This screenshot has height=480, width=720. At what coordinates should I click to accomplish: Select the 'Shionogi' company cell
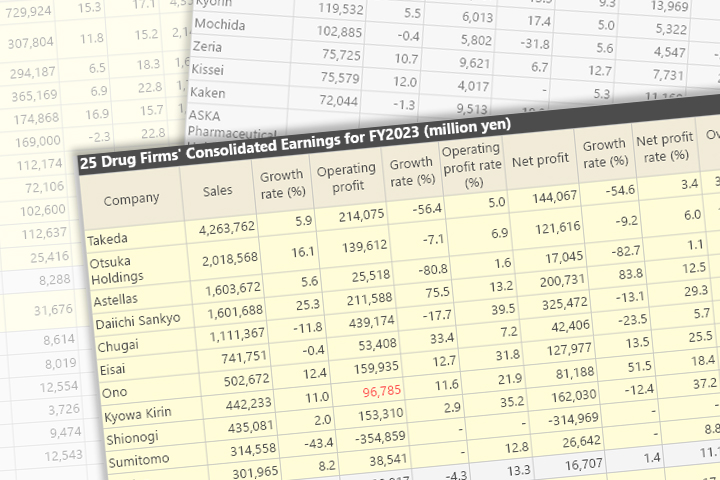tap(125, 437)
